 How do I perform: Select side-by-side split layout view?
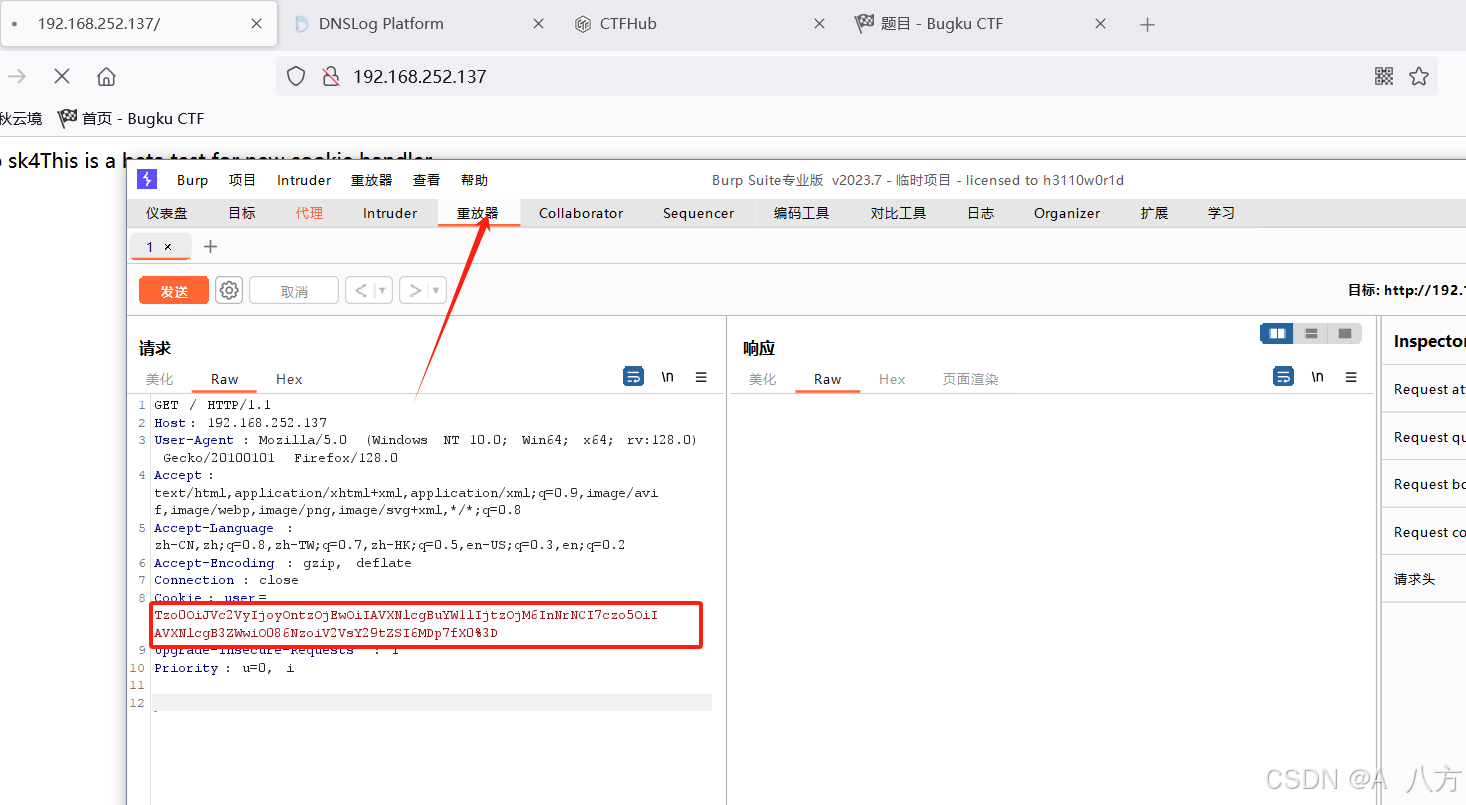[1277, 333]
